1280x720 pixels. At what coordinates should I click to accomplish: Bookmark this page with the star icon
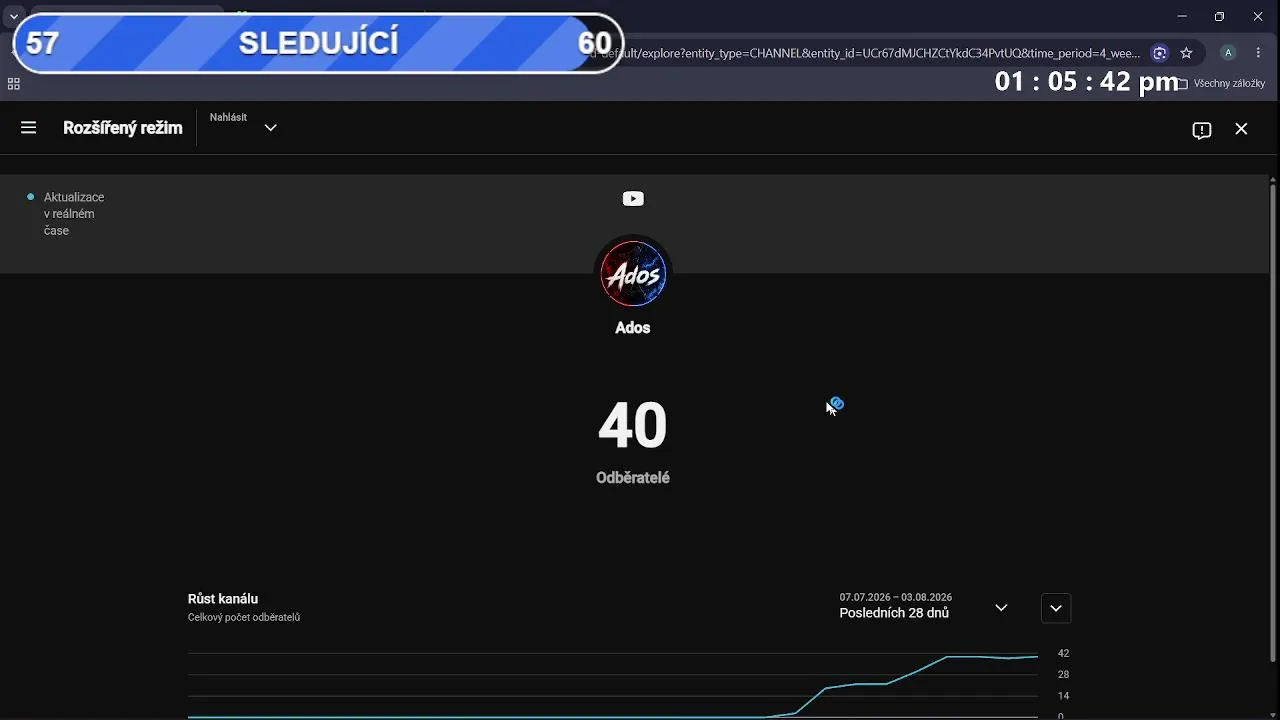tap(1186, 53)
